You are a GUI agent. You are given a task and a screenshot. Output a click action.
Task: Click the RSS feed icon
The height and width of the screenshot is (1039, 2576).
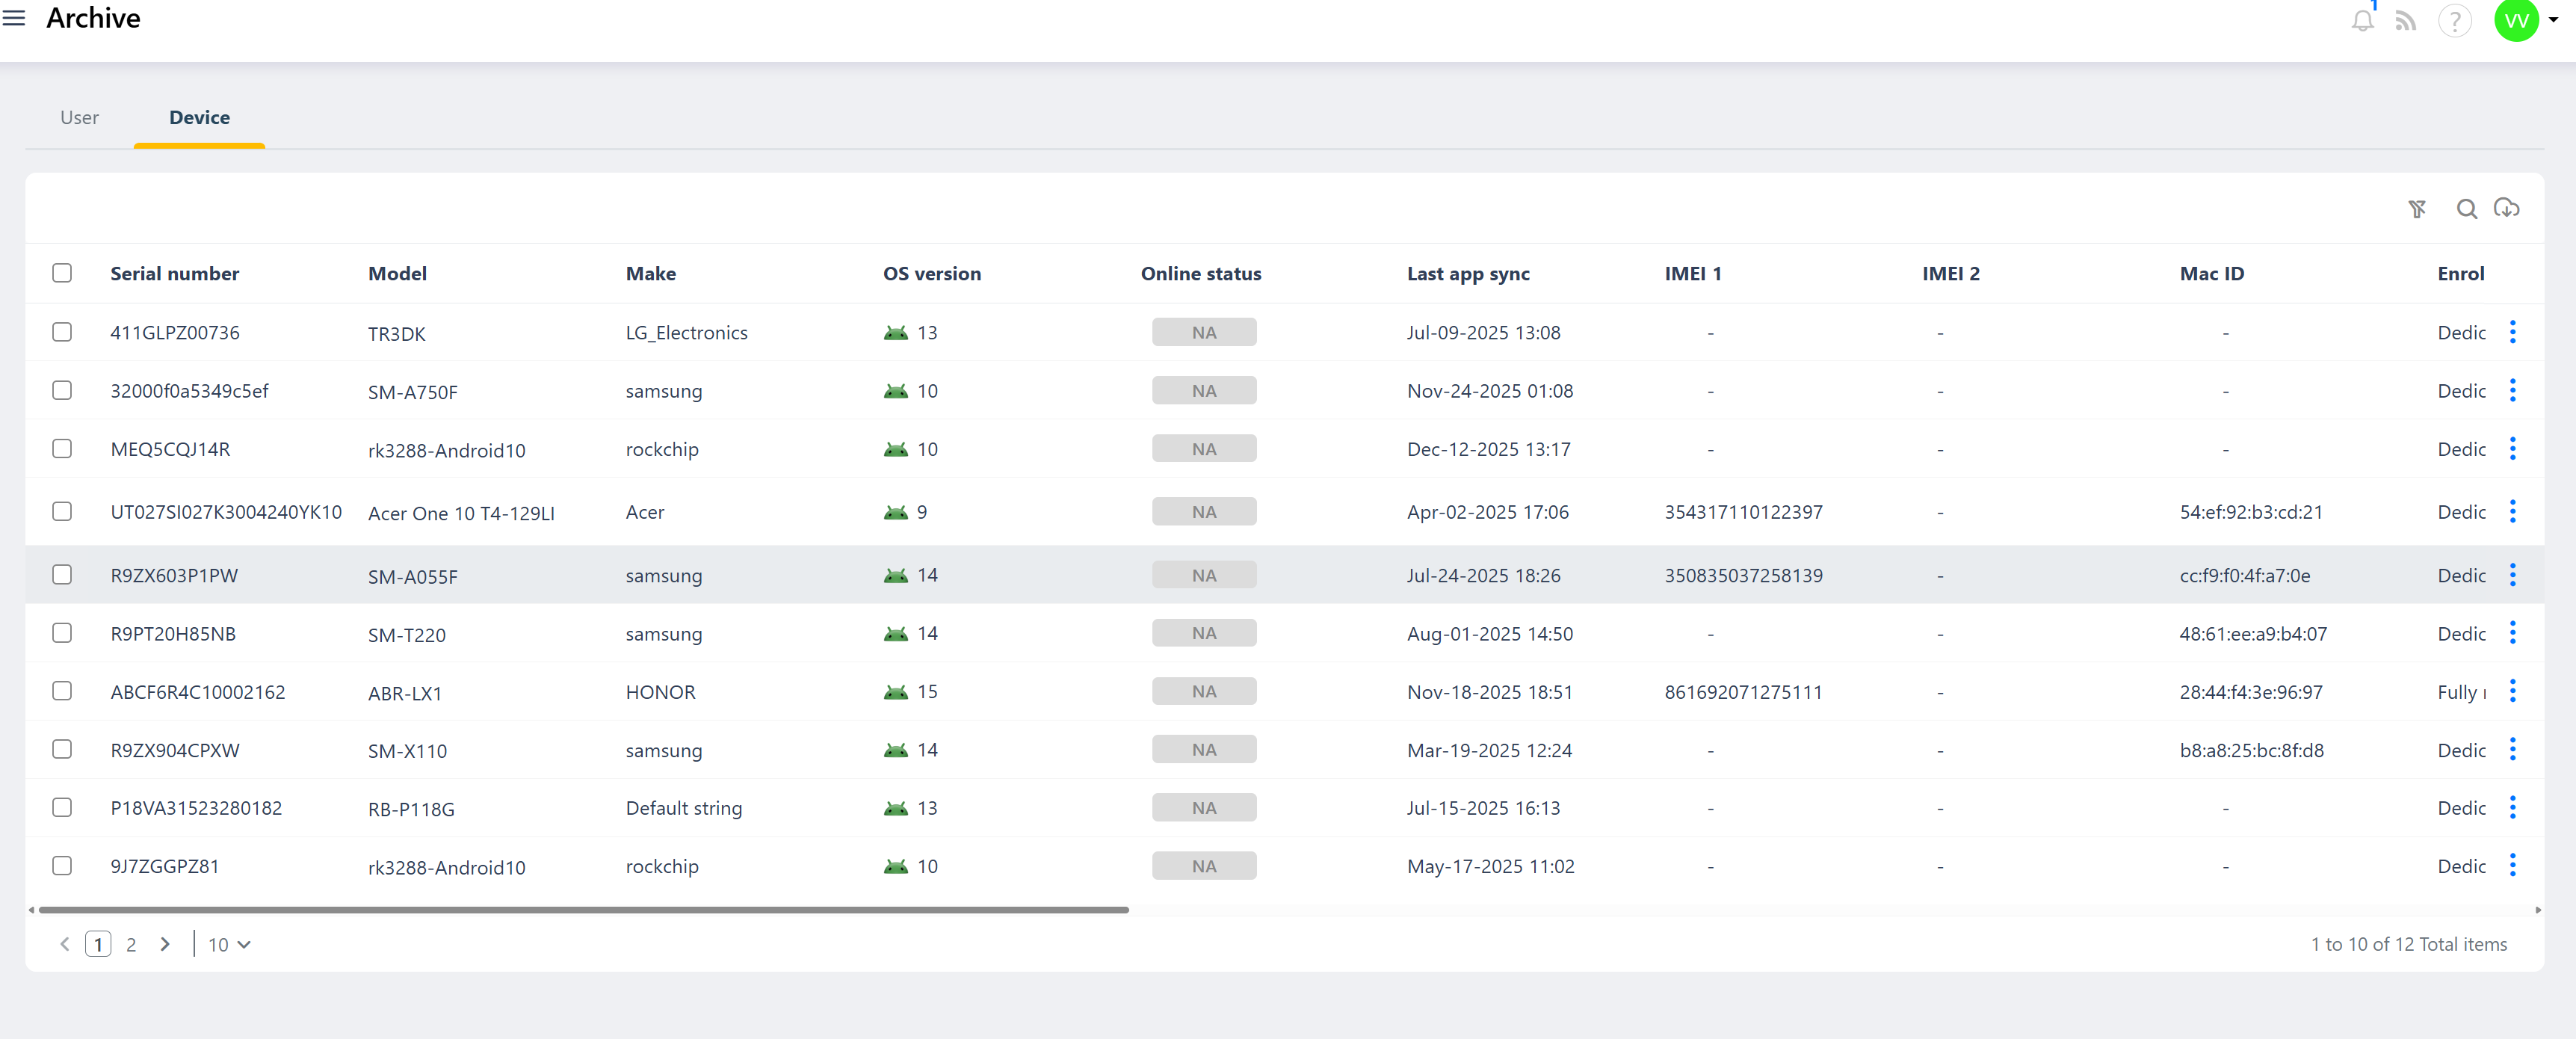[x=2406, y=21]
